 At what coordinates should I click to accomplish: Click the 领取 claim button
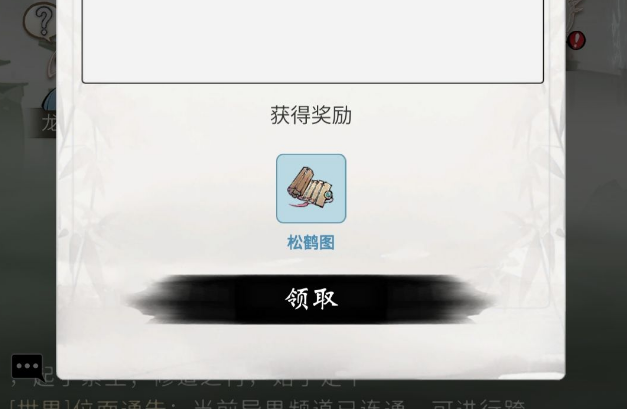click(311, 299)
